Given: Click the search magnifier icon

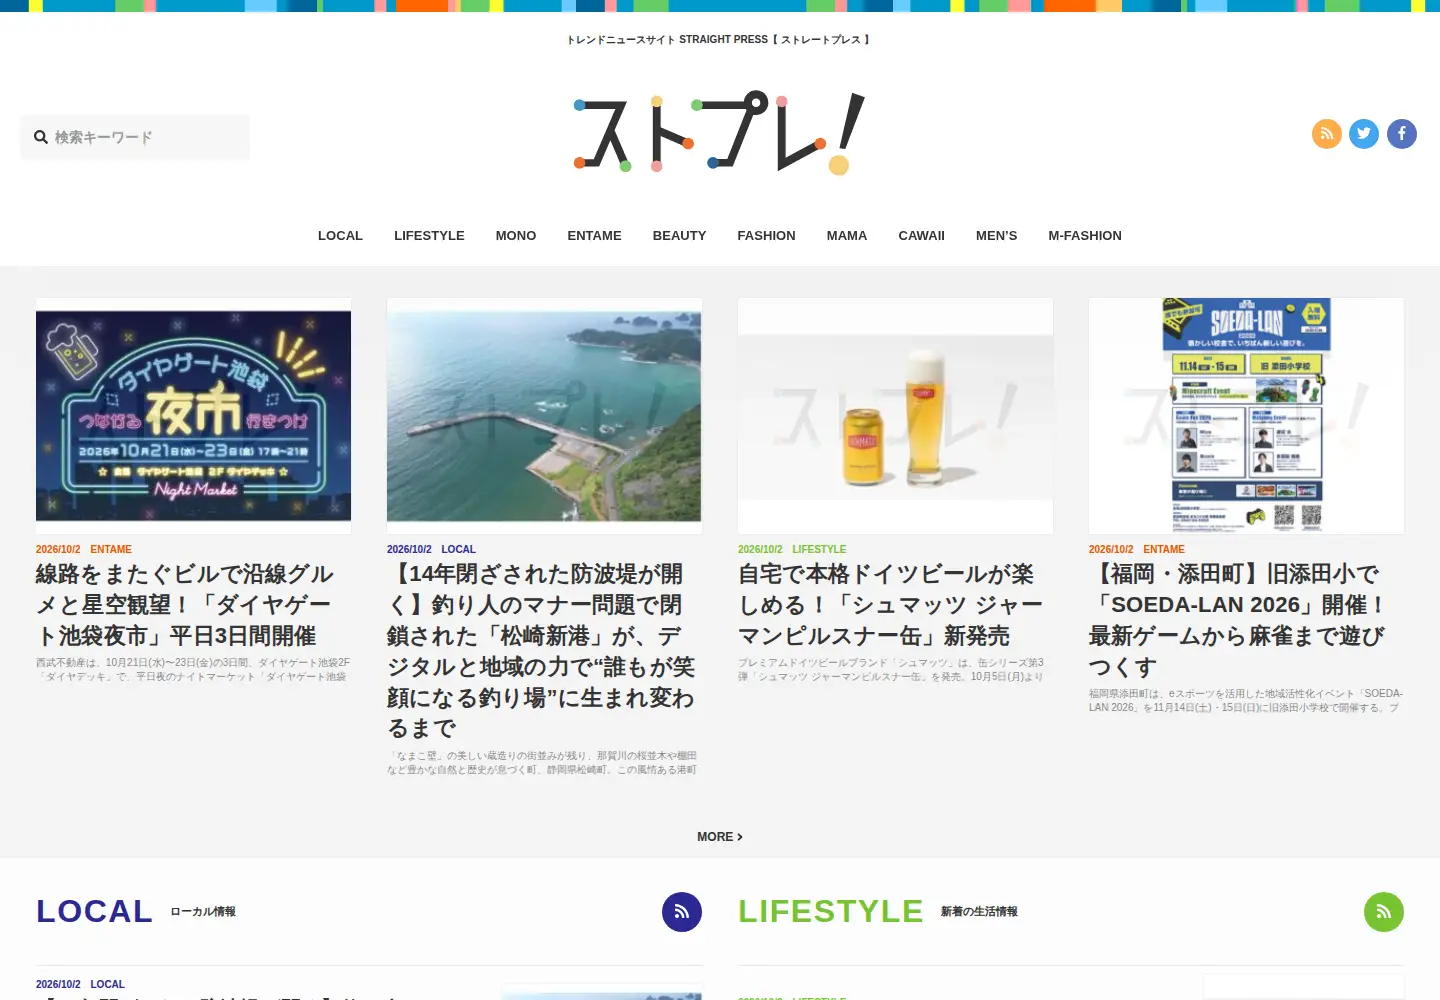Looking at the screenshot, I should pos(41,137).
